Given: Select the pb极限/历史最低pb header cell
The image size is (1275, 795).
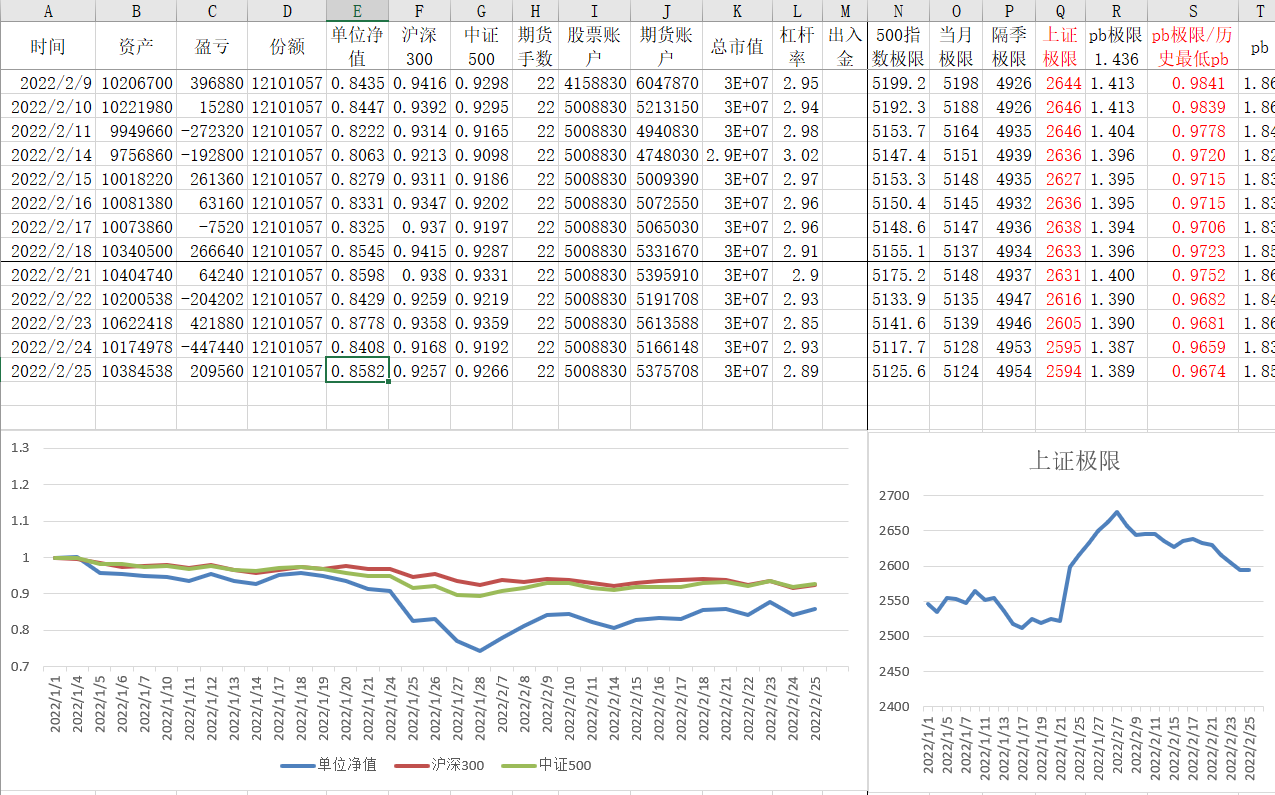Looking at the screenshot, I should pos(1193,46).
